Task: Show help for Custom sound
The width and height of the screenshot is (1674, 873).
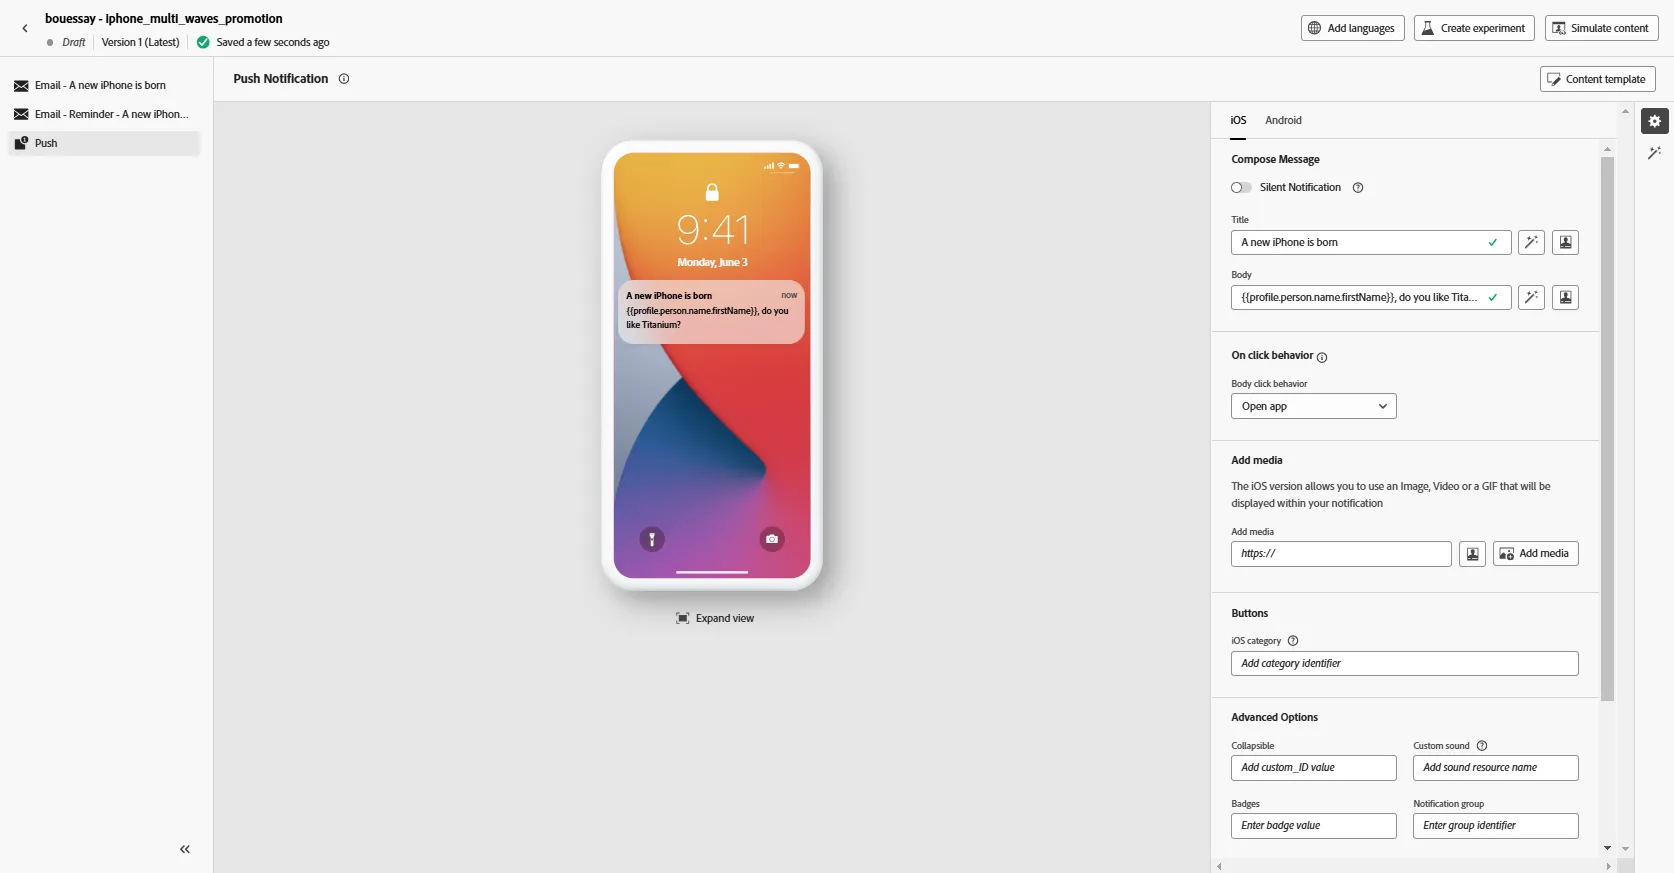Action: pyautogui.click(x=1482, y=746)
